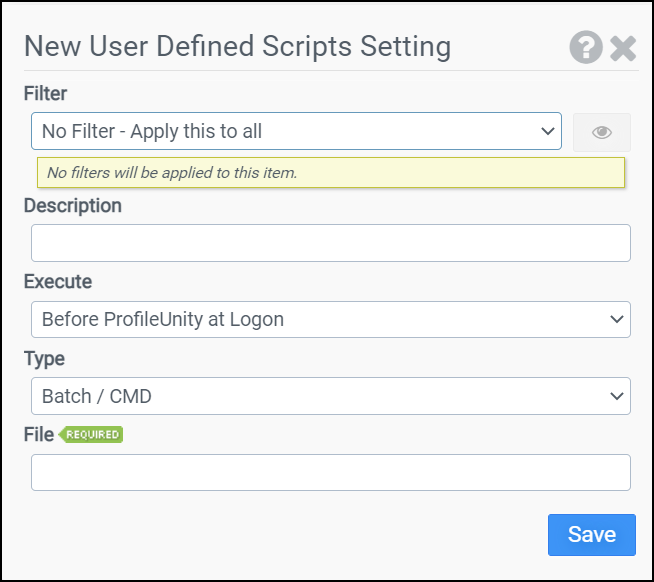Click the Filter field label
The height and width of the screenshot is (582, 654).
45,93
